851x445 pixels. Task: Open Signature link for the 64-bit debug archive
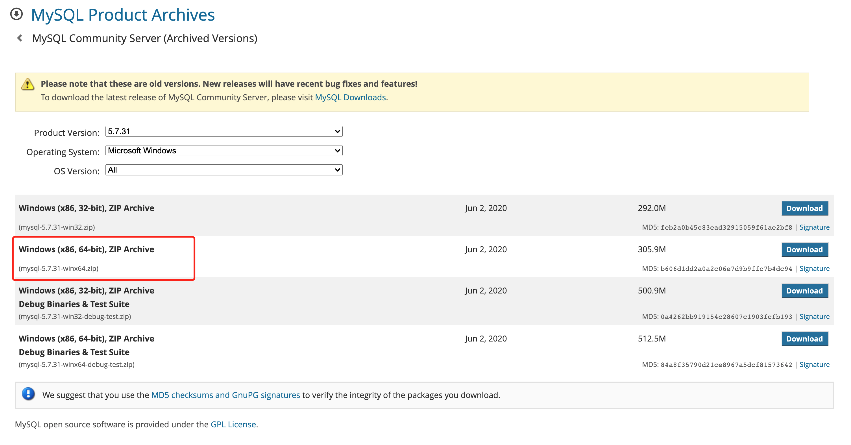[814, 363]
